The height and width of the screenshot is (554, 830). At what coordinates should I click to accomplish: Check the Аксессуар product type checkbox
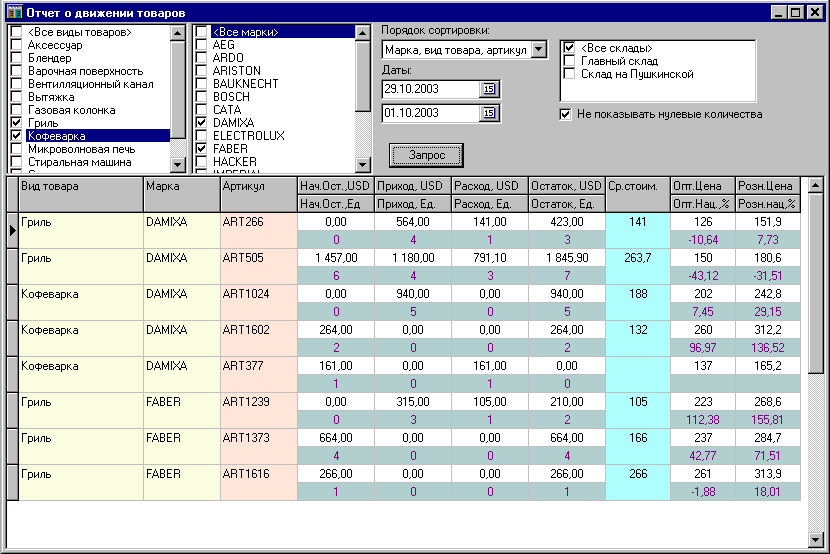tap(16, 45)
